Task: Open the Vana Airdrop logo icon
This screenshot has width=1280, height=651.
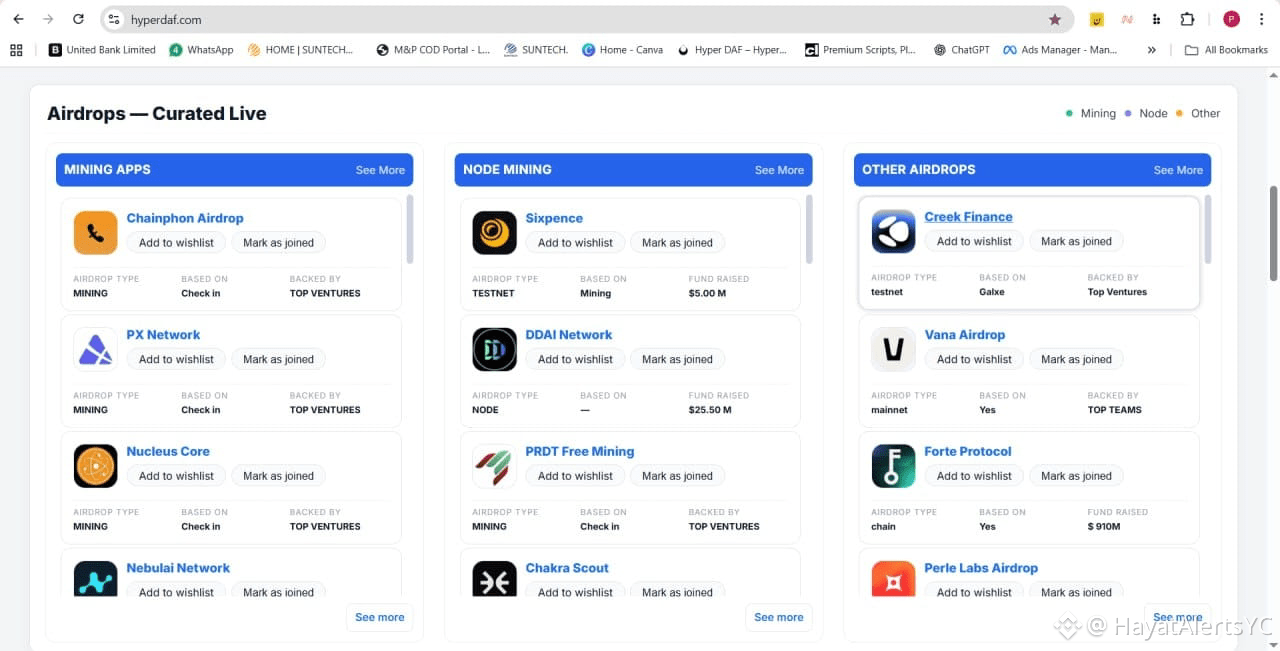Action: tap(893, 349)
